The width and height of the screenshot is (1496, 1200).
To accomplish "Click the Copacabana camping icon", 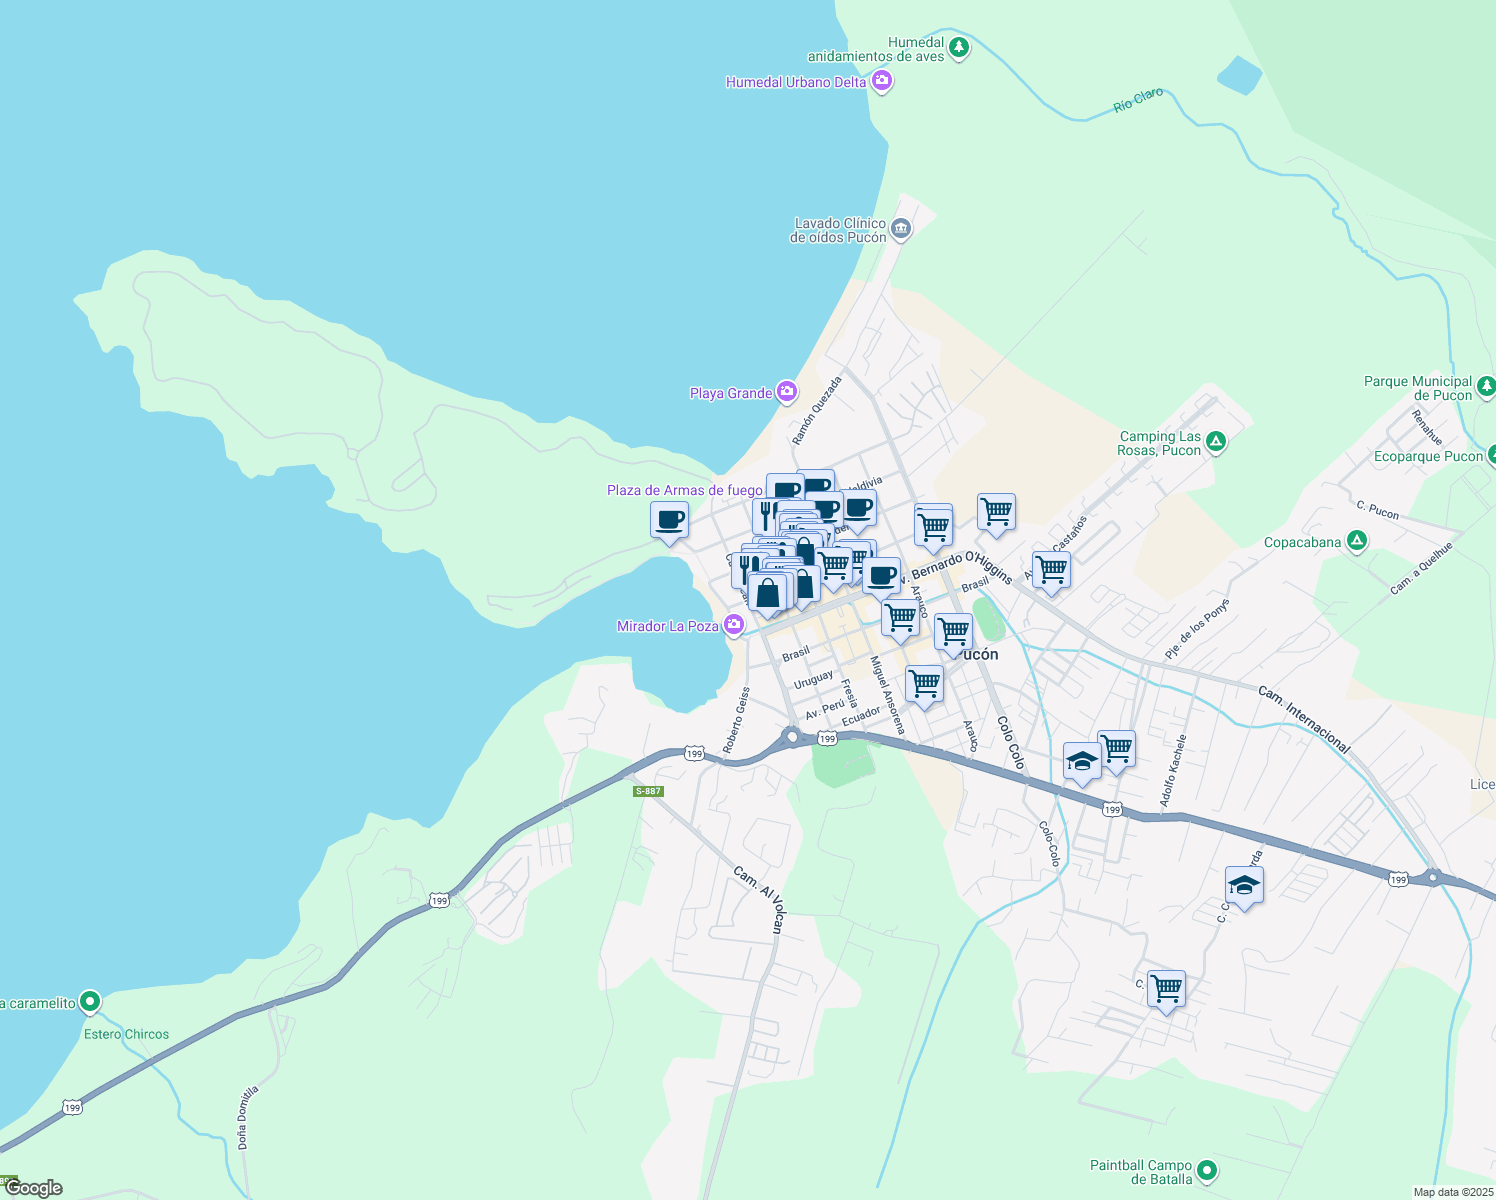I will tap(1357, 540).
